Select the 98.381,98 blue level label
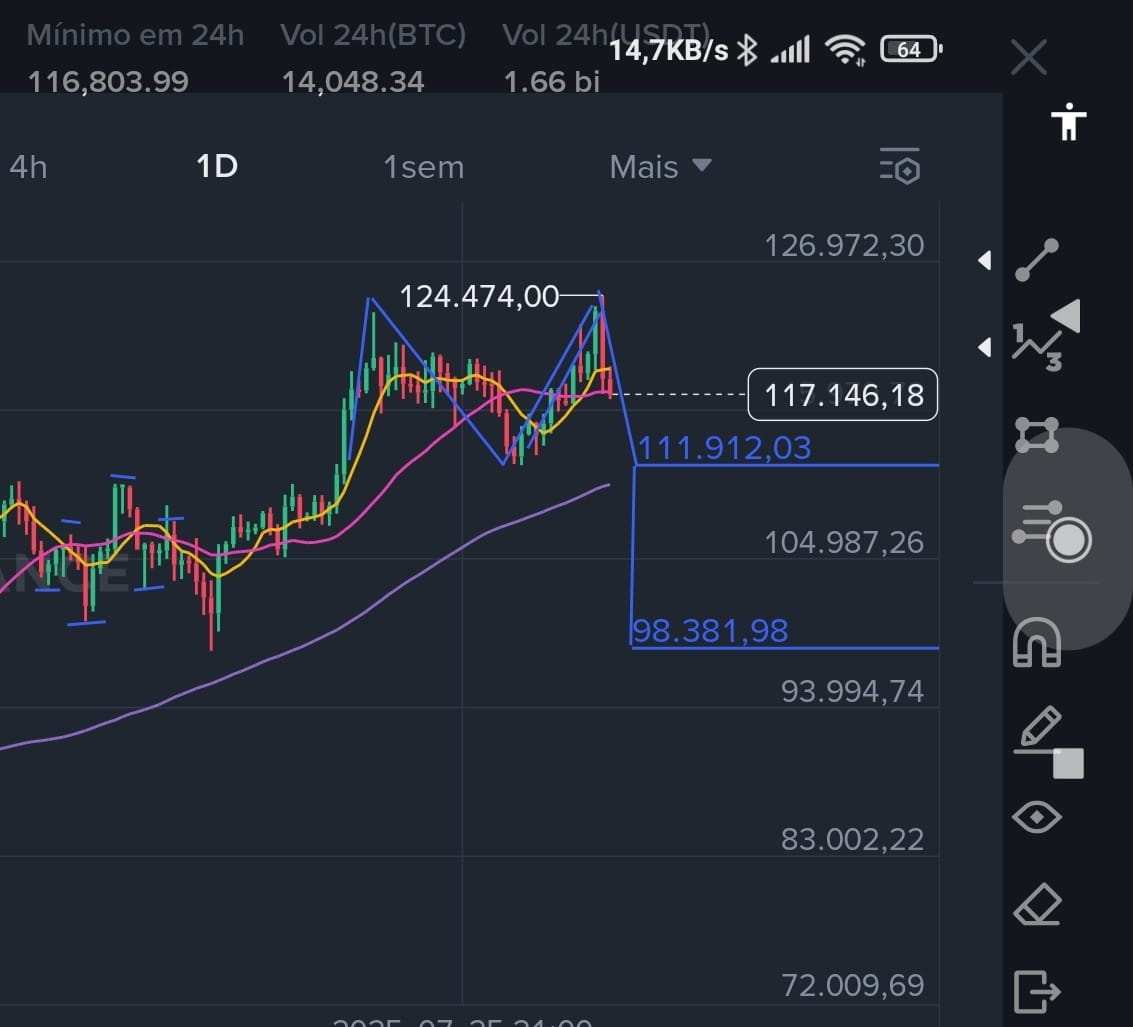 tap(710, 631)
